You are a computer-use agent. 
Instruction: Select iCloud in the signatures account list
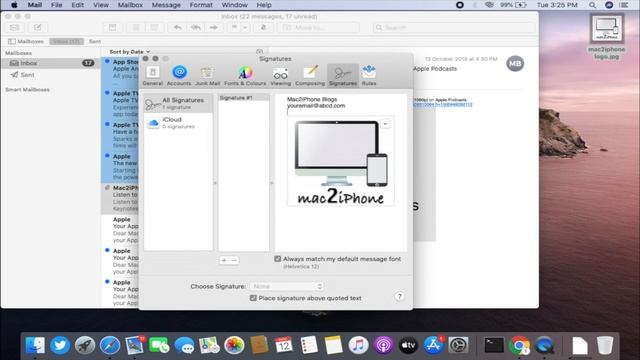point(178,123)
